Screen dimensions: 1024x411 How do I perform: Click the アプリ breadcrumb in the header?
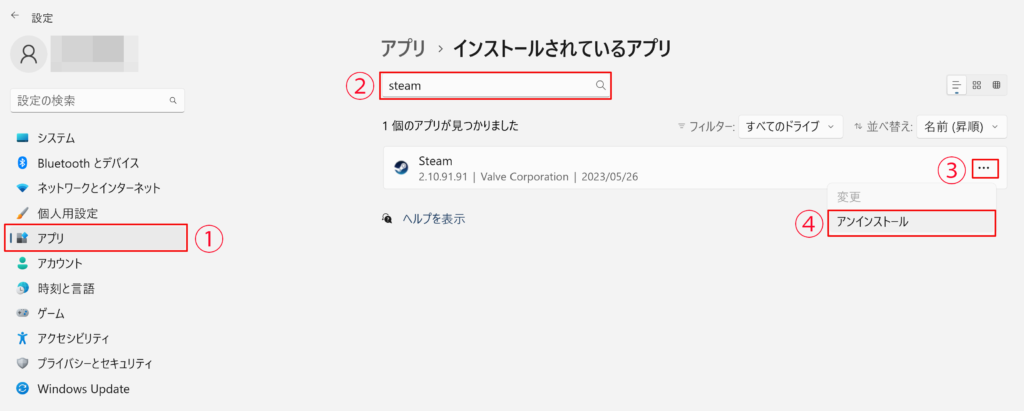[404, 47]
